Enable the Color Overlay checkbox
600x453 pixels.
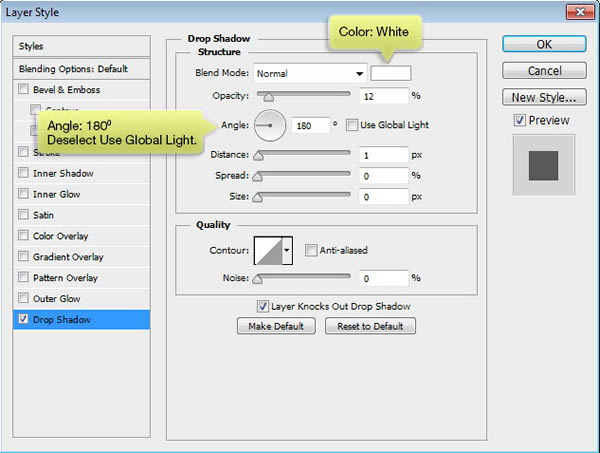pyautogui.click(x=23, y=235)
